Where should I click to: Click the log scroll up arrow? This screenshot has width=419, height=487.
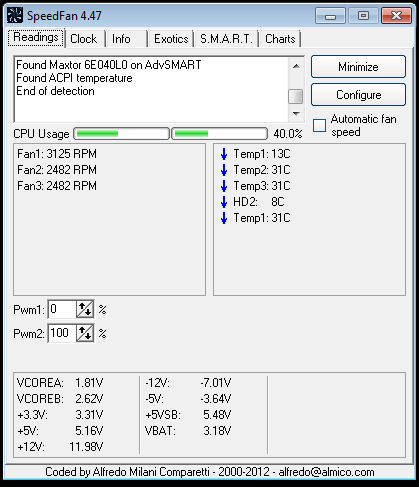(x=296, y=66)
